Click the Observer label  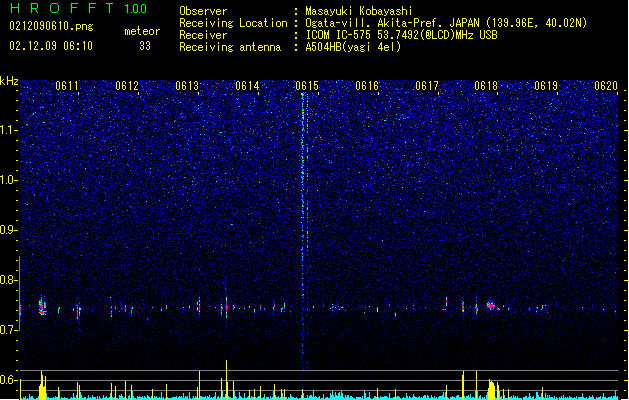203,11
